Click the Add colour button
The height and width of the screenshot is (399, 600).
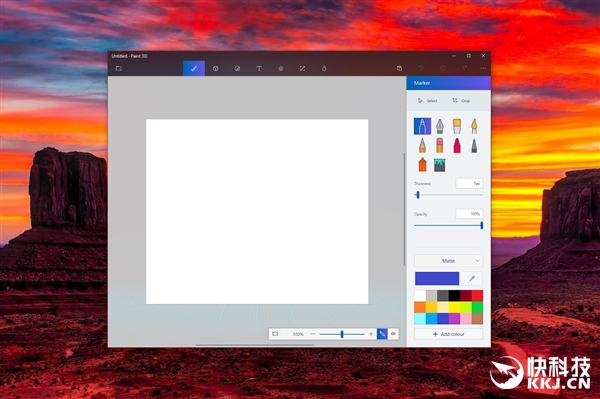click(x=448, y=334)
